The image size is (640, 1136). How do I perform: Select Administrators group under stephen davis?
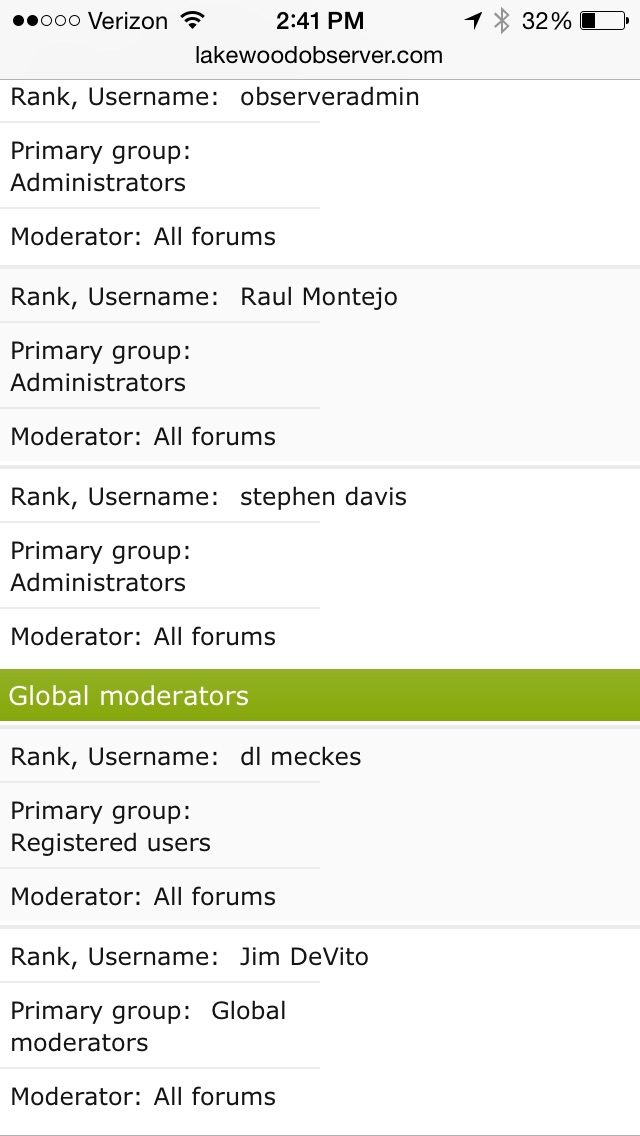point(98,583)
